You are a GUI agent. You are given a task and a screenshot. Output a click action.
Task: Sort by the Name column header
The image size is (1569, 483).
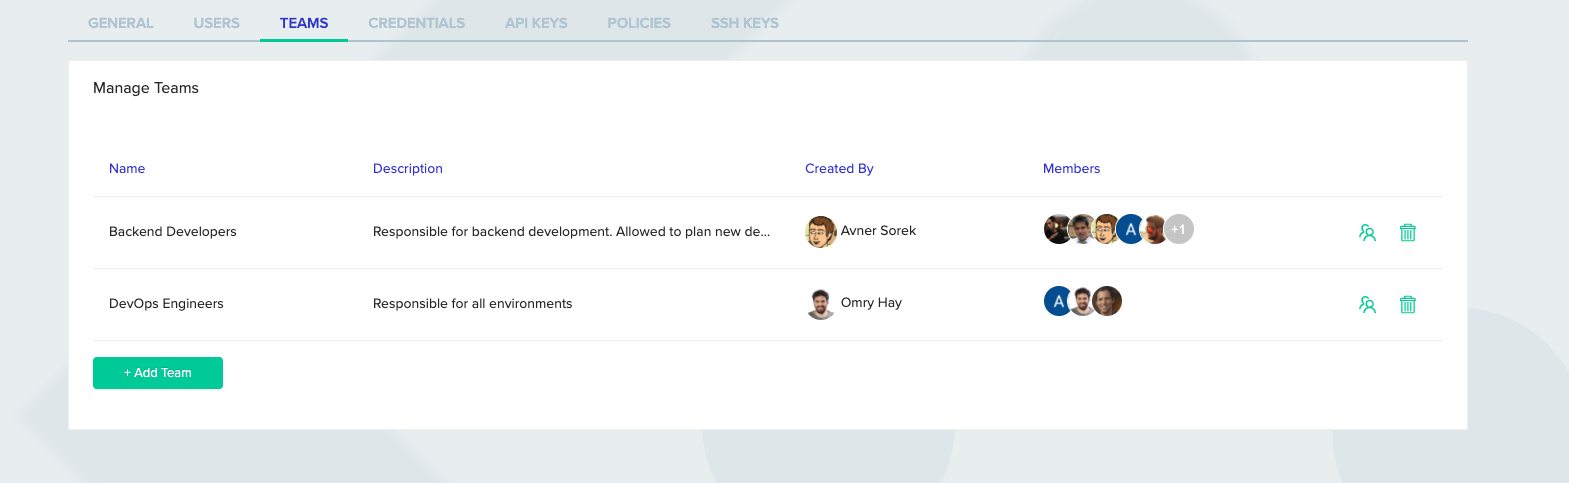tap(127, 169)
